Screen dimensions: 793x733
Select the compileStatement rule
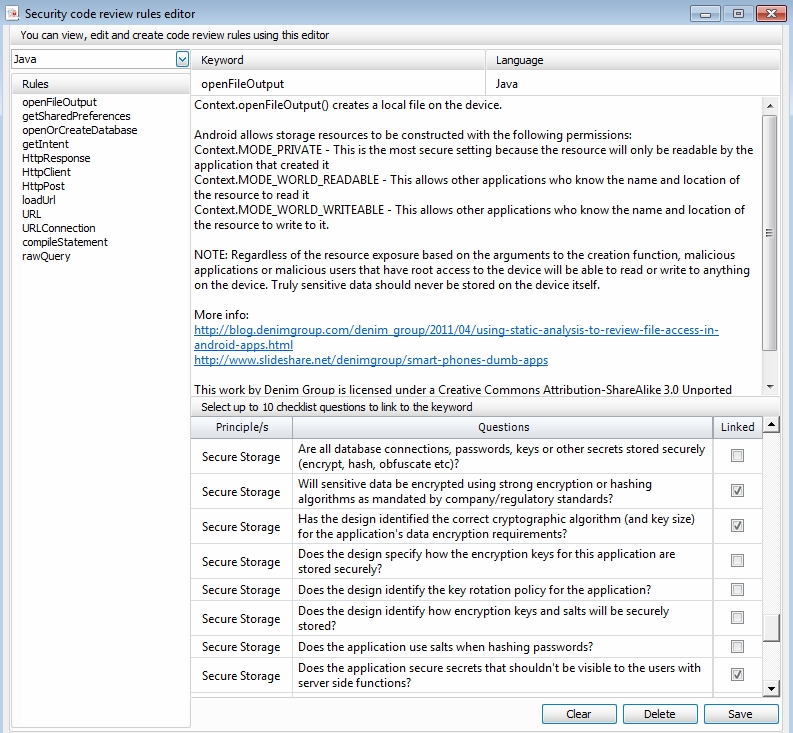(x=65, y=242)
